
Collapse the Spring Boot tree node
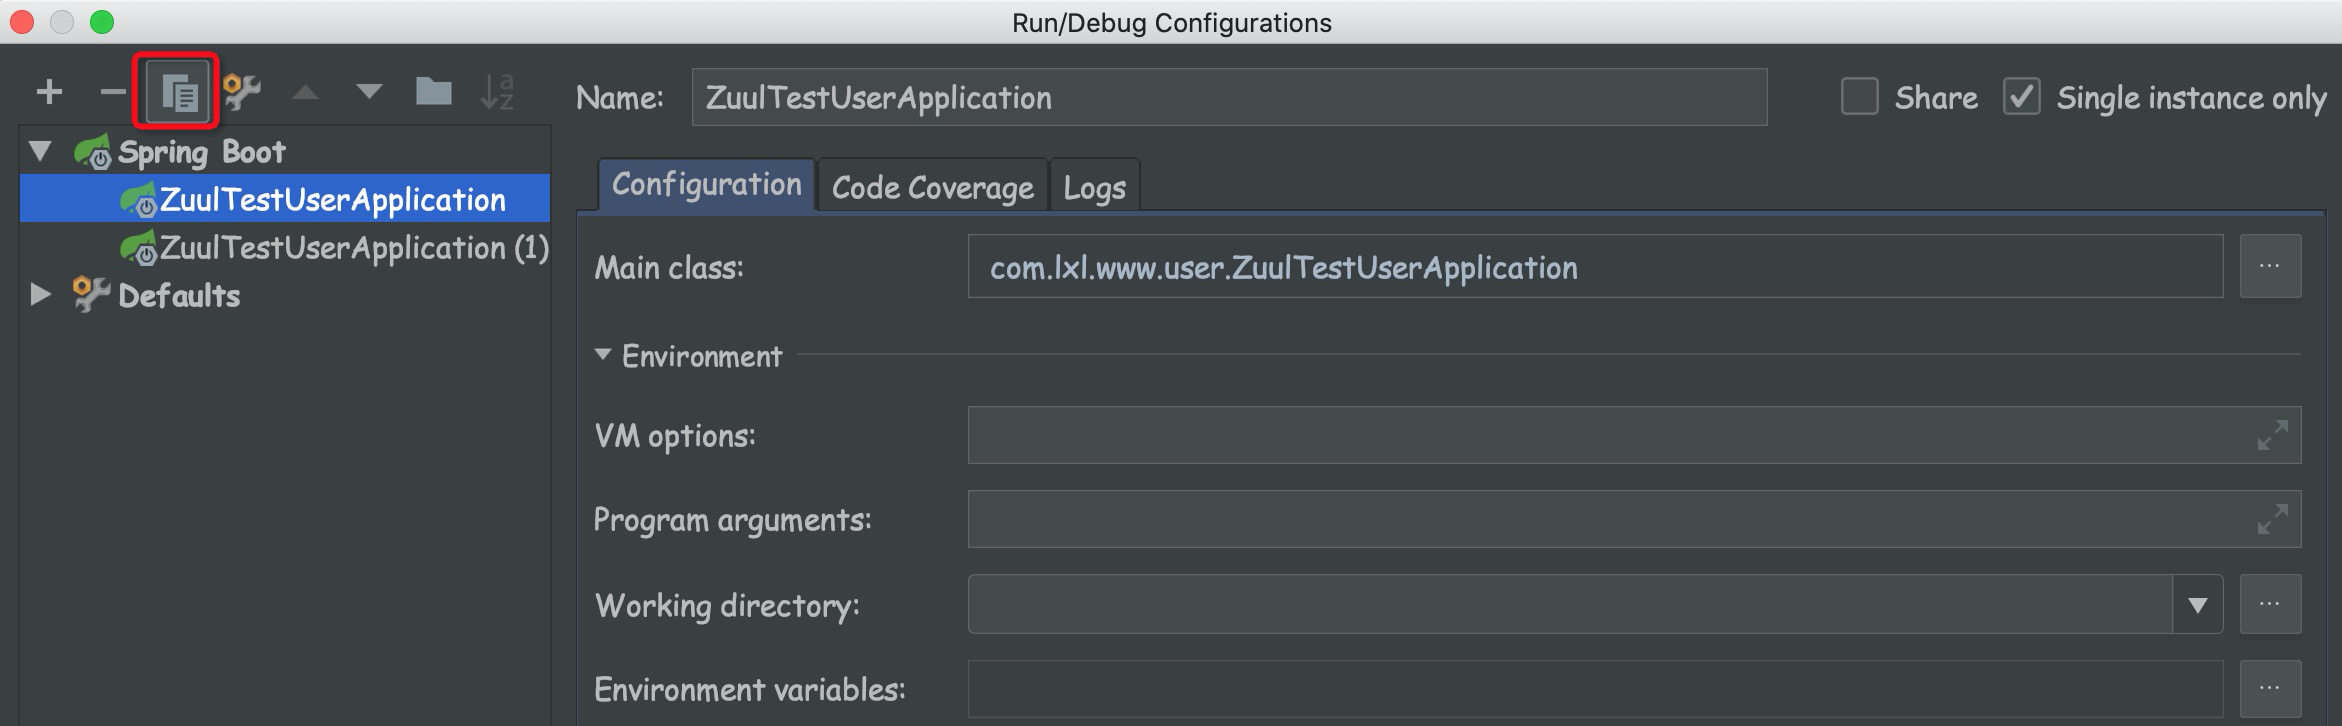(40, 152)
